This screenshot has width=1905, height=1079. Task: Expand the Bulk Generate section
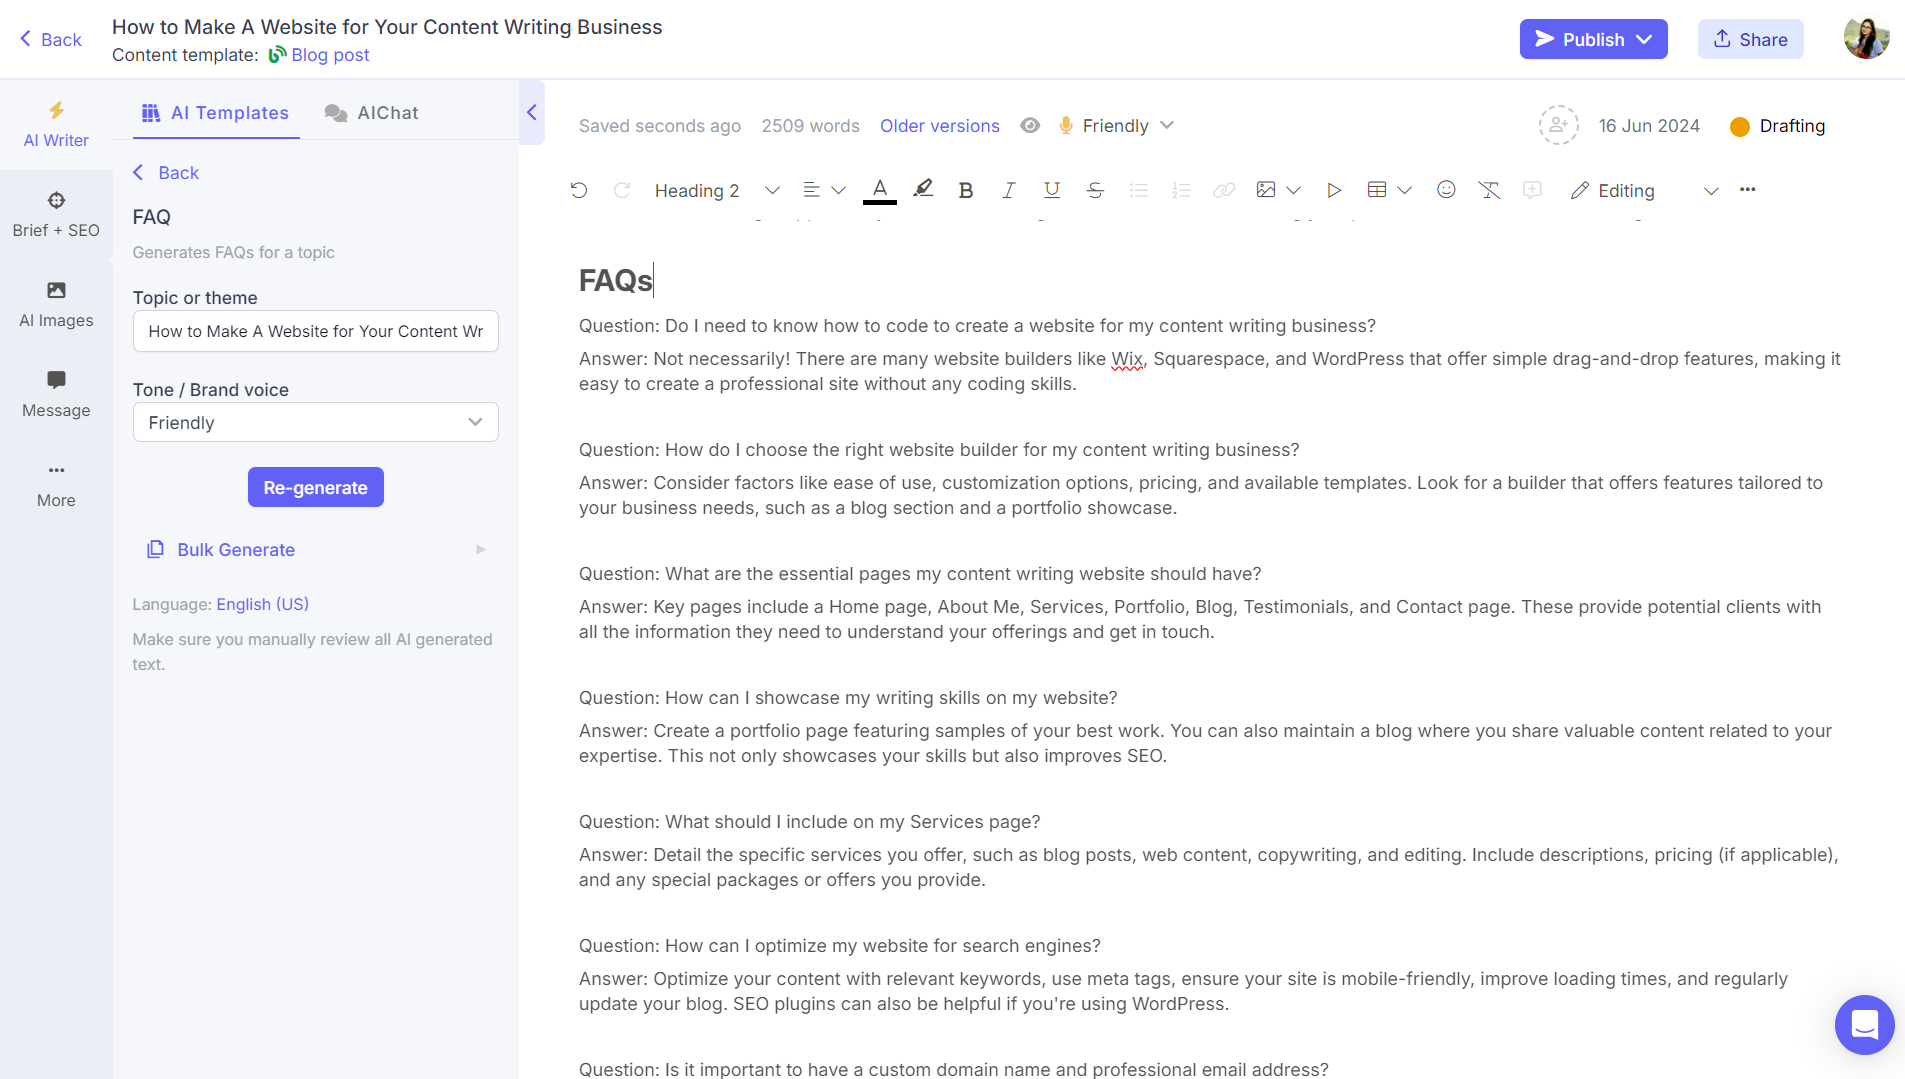pyautogui.click(x=480, y=549)
